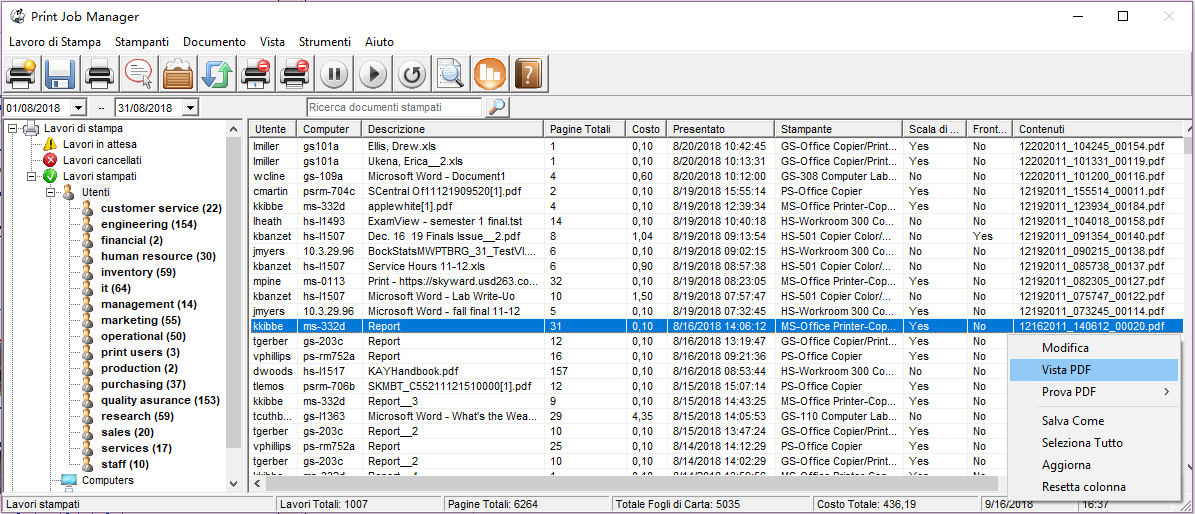Click the Computers monitor icon in tree

point(69,480)
